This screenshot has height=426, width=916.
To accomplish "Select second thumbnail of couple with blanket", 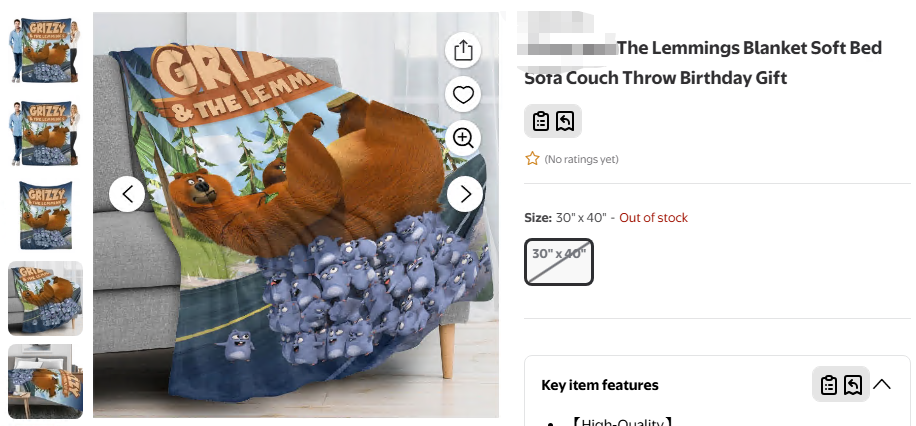I will (x=45, y=133).
